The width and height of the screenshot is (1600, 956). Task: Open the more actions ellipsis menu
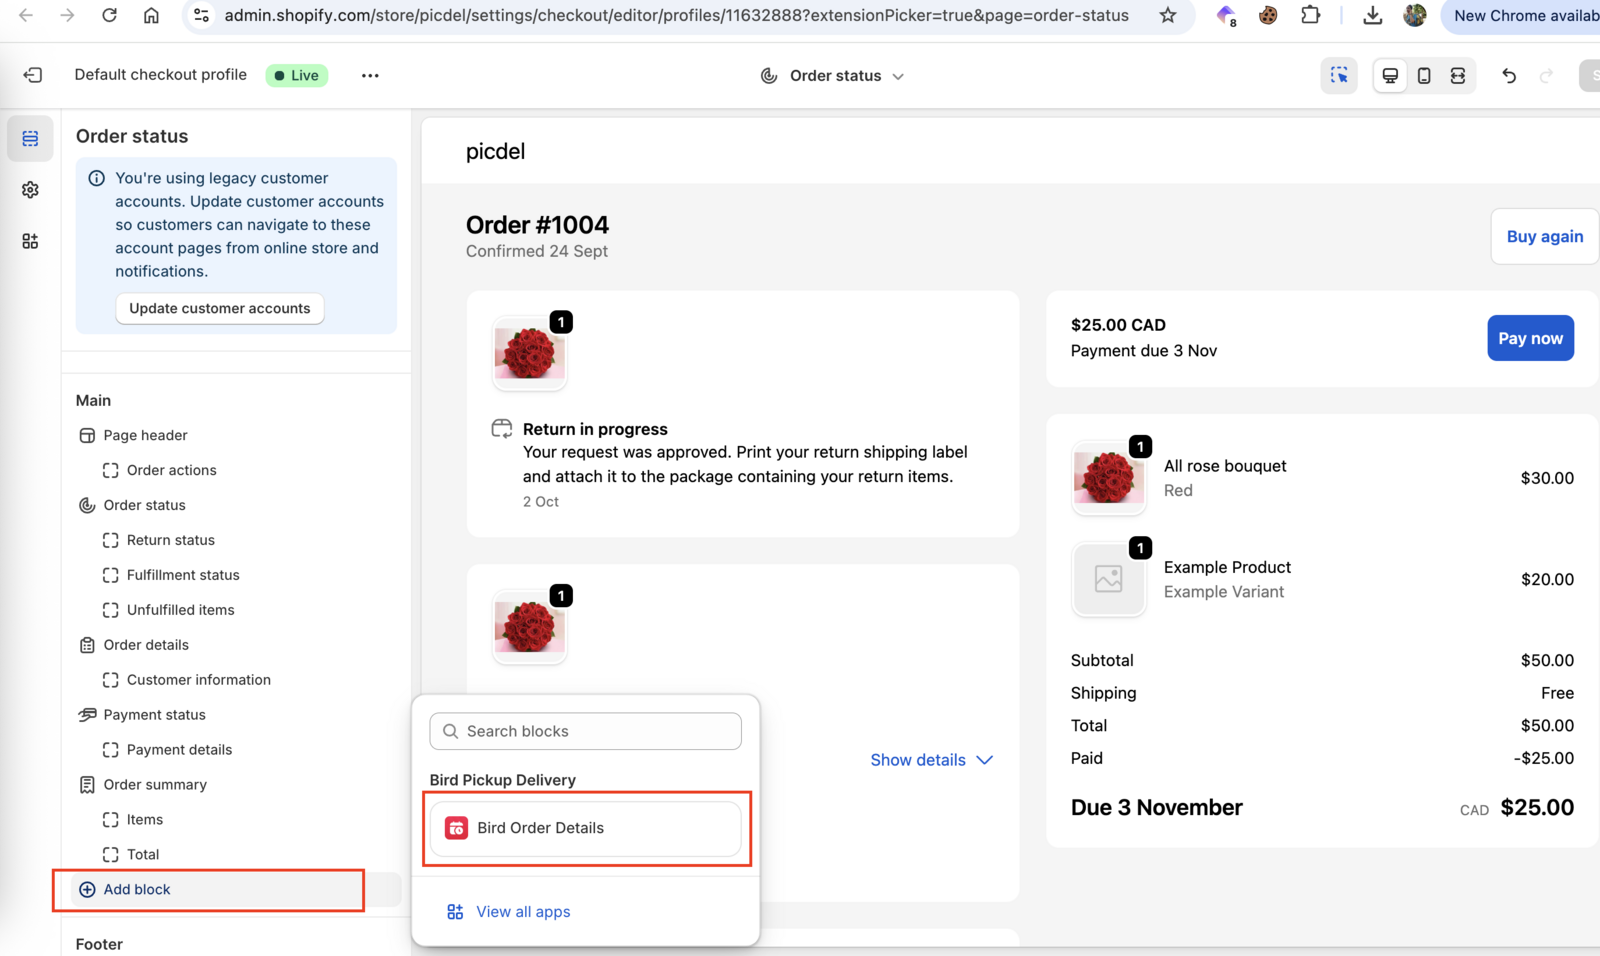coord(370,75)
